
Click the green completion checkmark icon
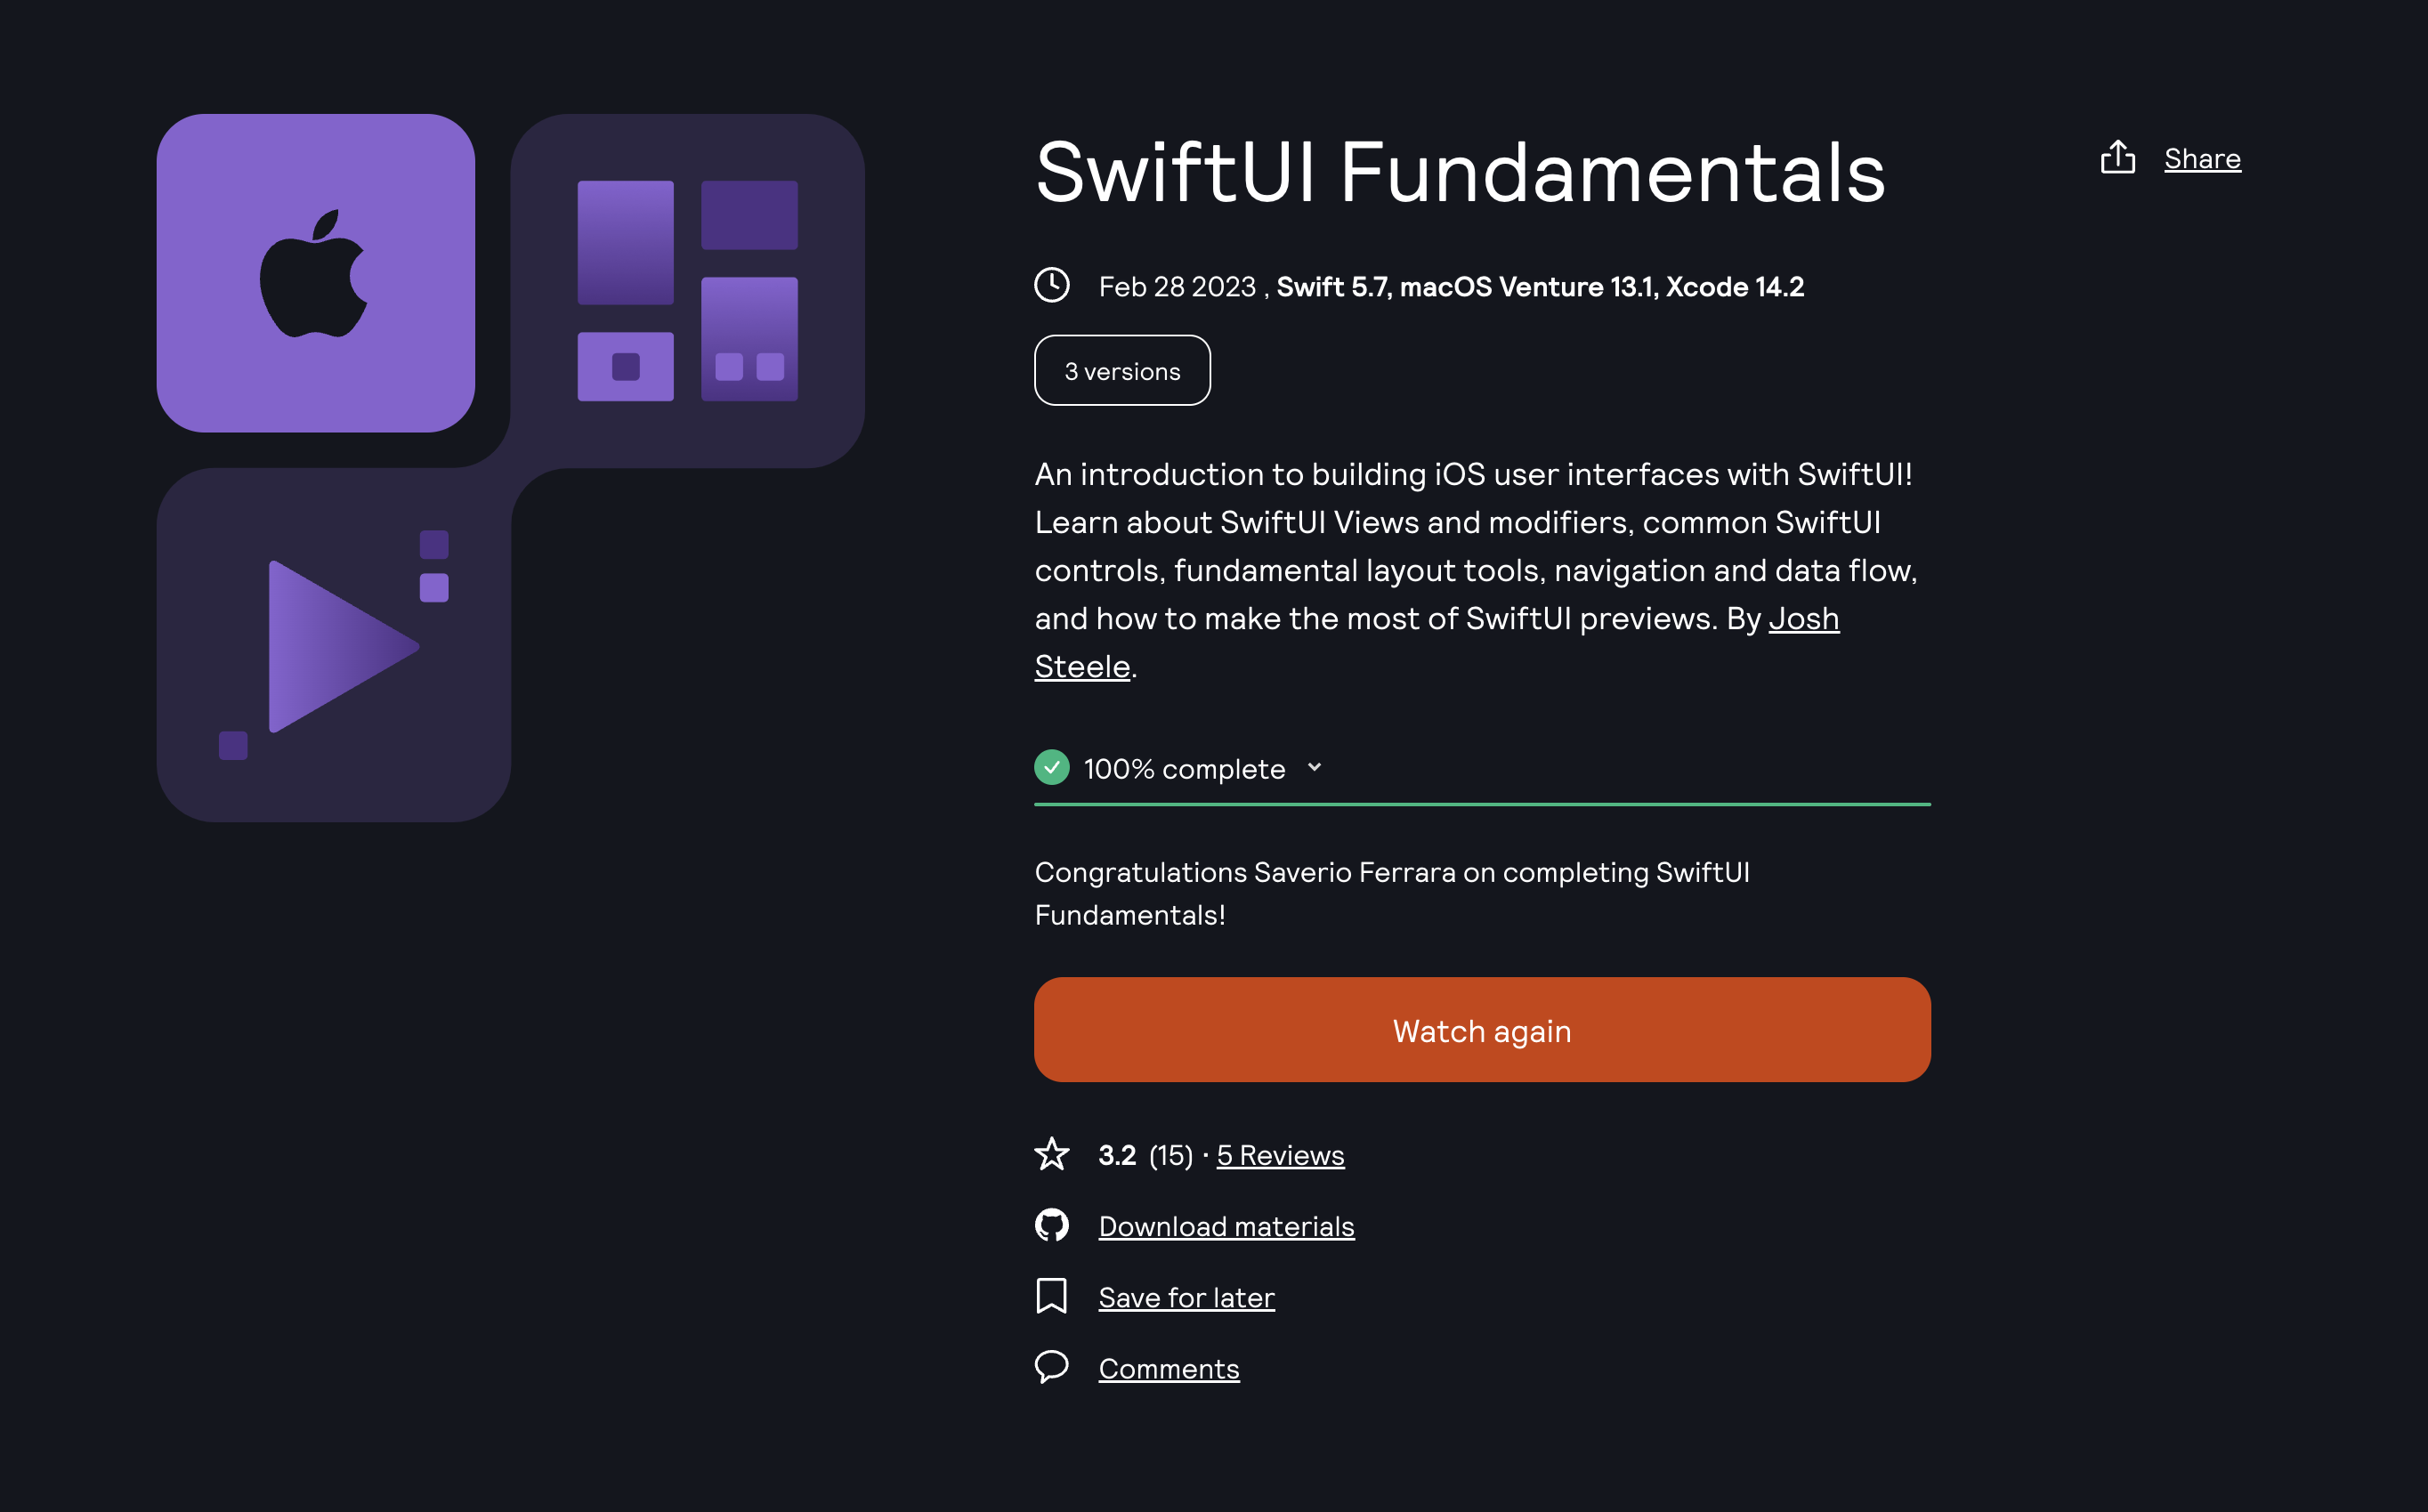[x=1051, y=767]
